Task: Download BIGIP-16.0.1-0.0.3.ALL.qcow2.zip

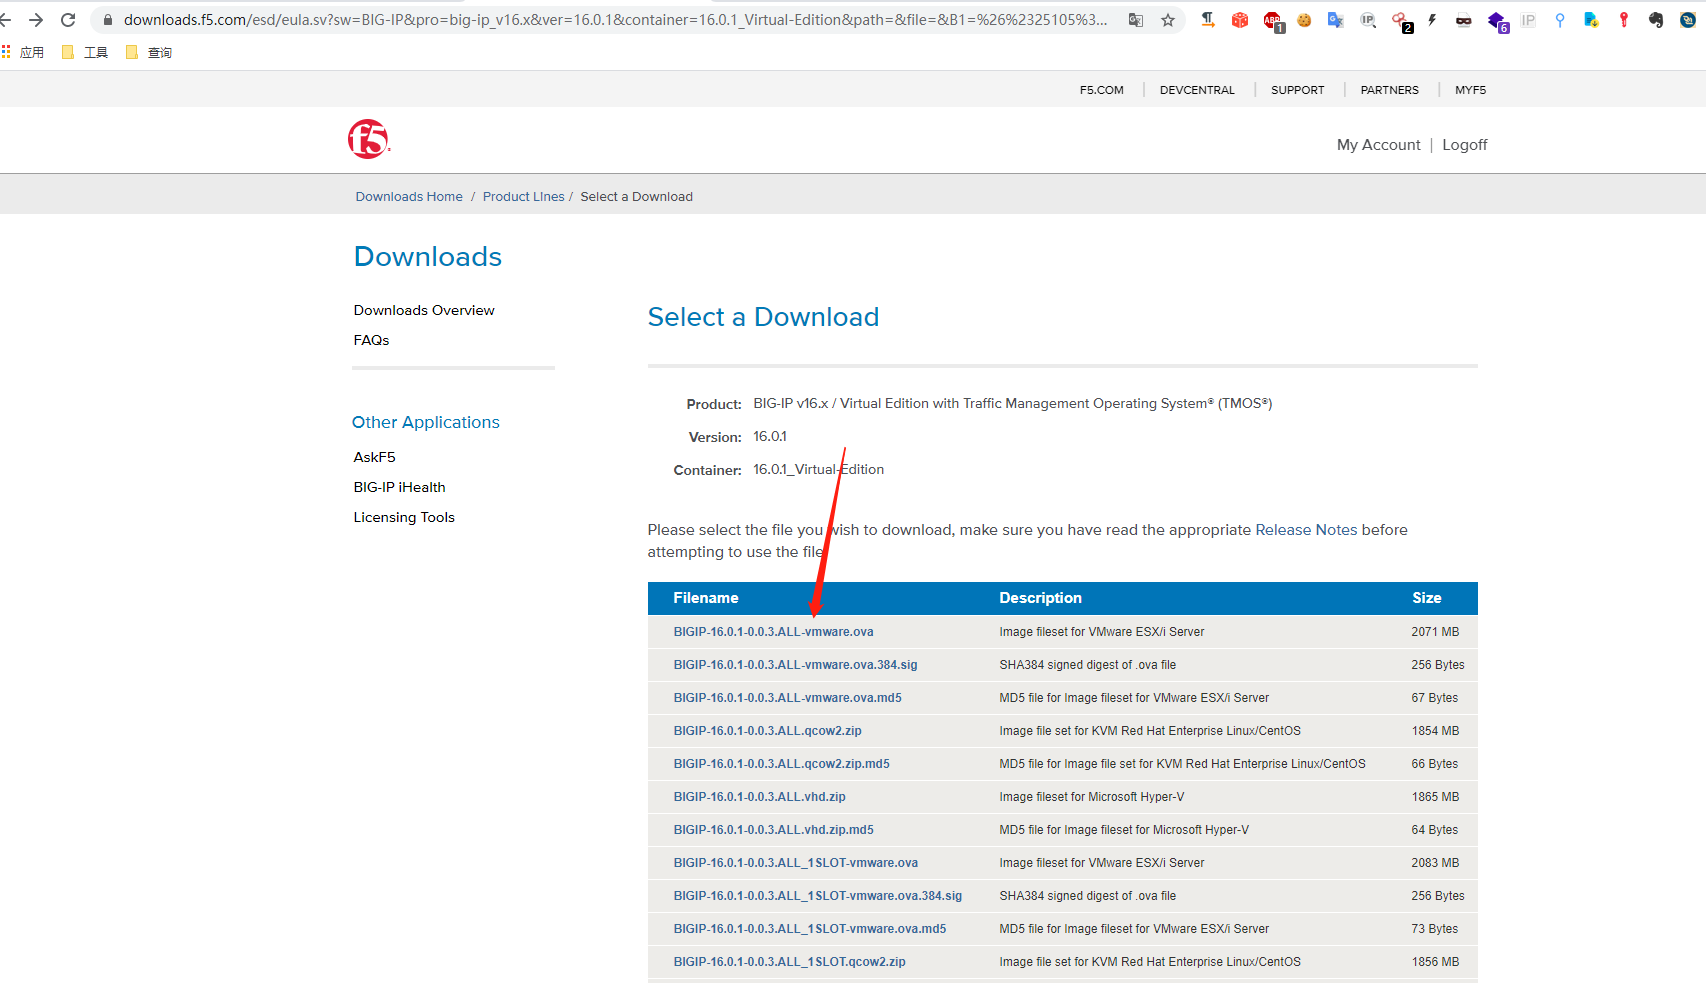Action: point(767,731)
